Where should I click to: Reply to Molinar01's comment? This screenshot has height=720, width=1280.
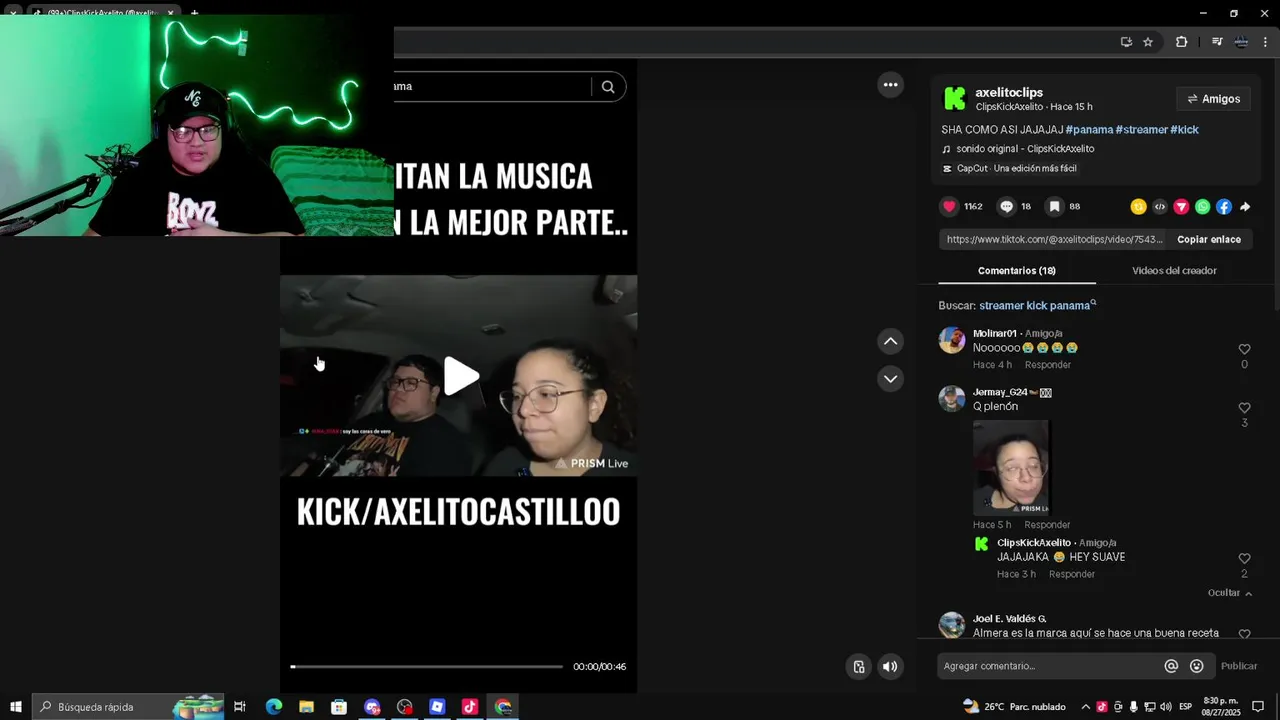click(1047, 365)
